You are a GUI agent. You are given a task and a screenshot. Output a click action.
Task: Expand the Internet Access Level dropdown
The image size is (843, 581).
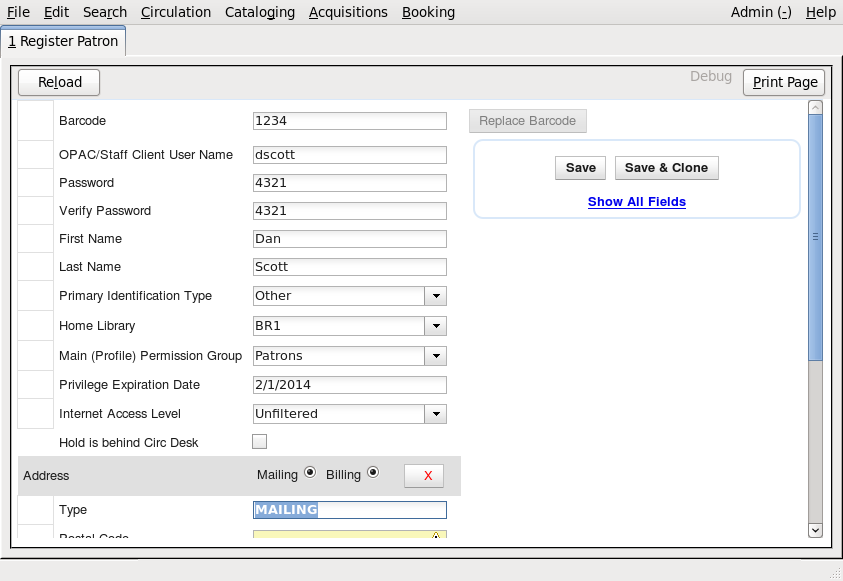coord(435,414)
